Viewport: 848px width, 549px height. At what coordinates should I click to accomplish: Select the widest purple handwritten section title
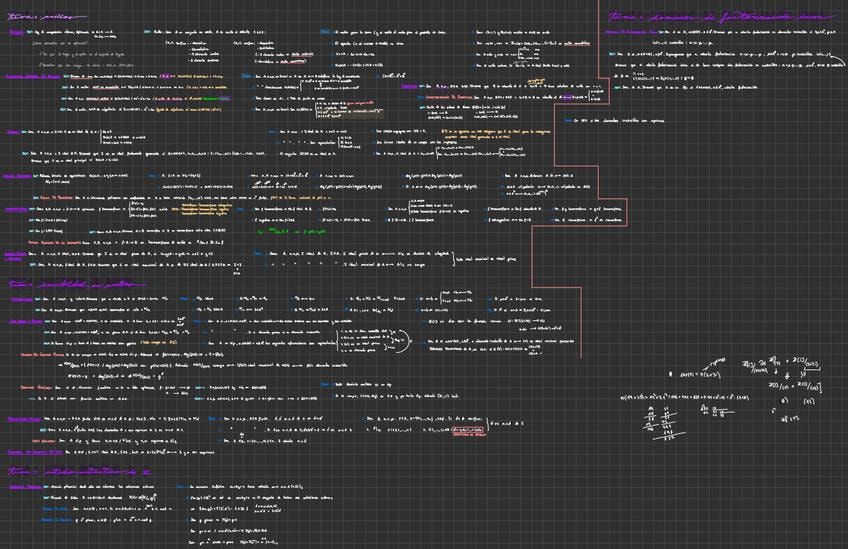pos(724,17)
